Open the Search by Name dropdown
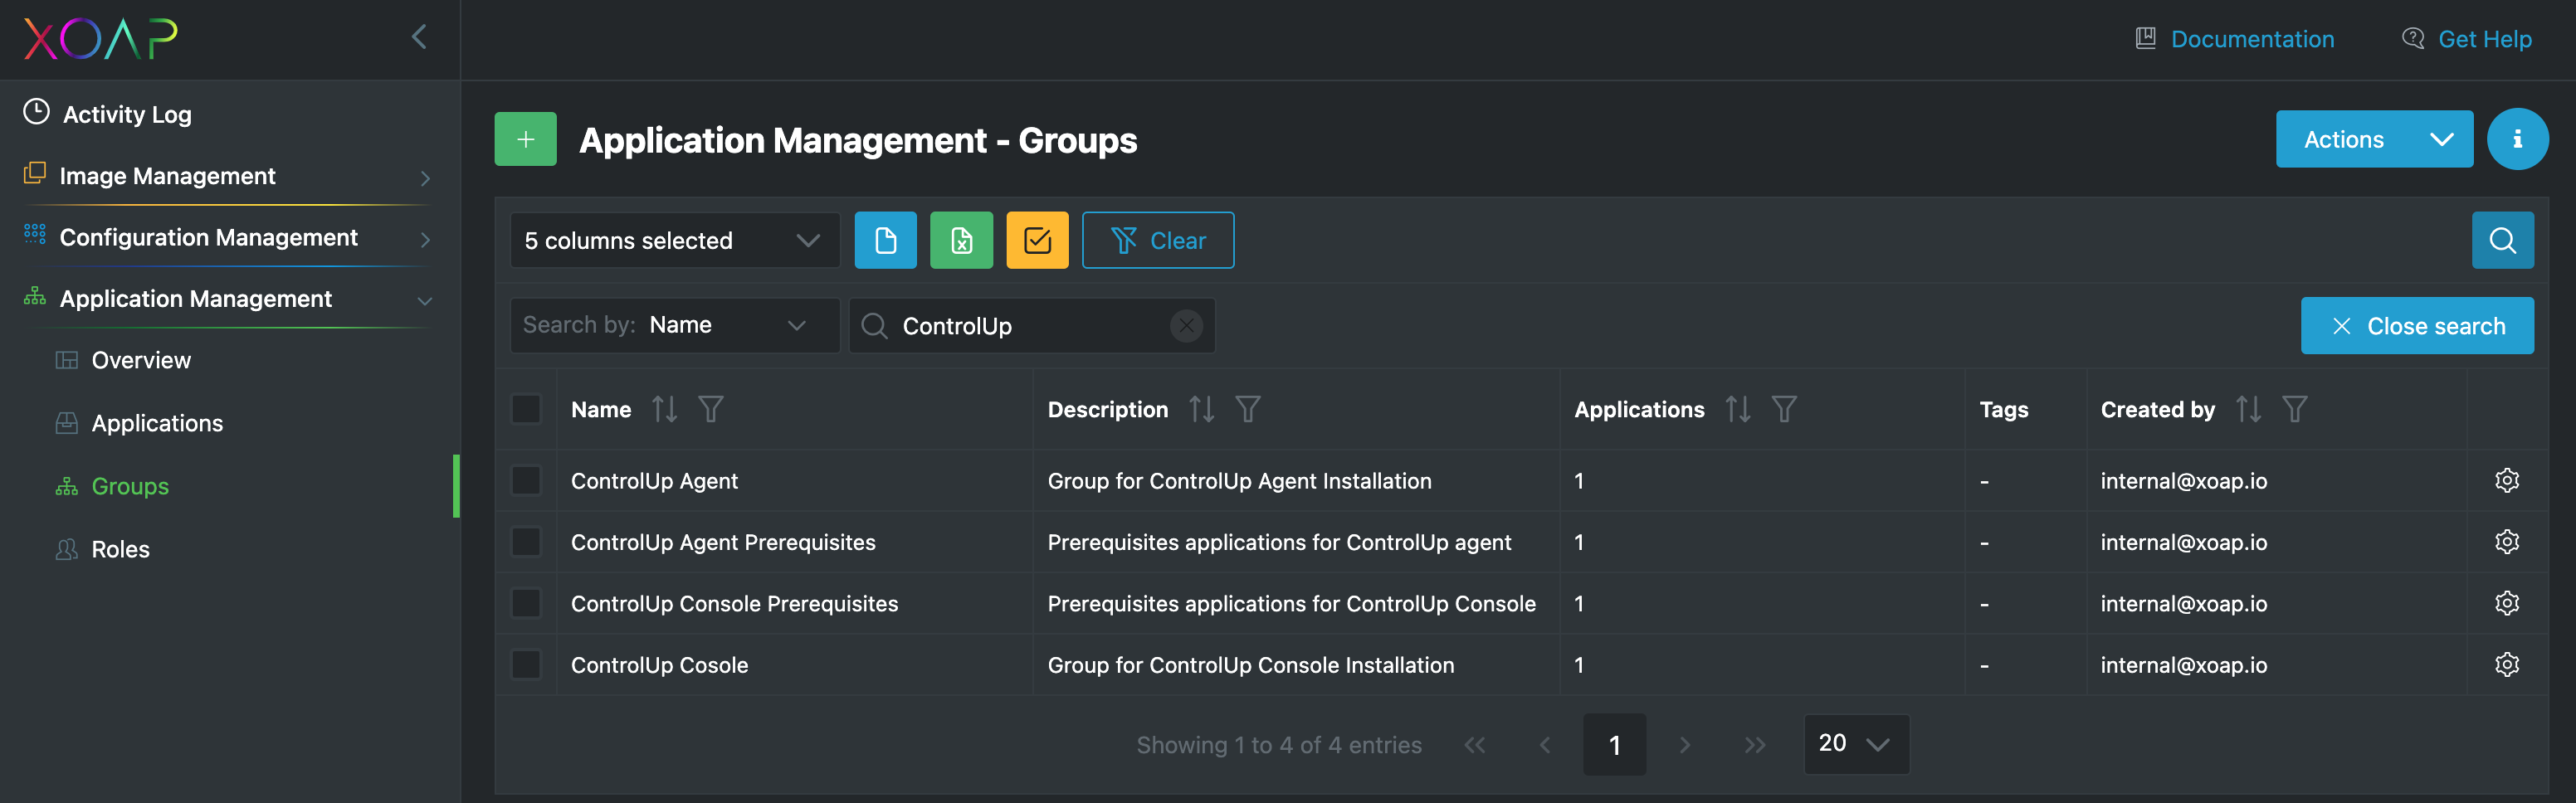 point(675,325)
